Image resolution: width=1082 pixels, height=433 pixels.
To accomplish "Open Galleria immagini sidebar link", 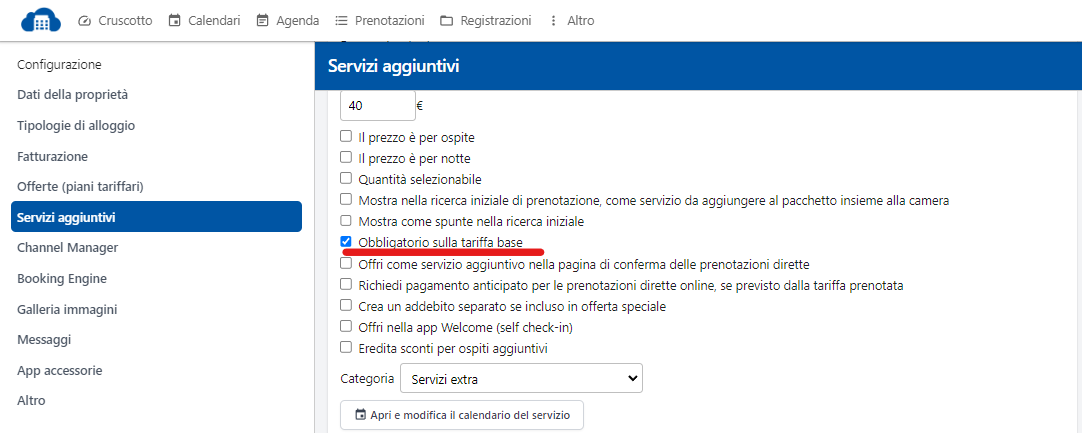I will (x=67, y=309).
